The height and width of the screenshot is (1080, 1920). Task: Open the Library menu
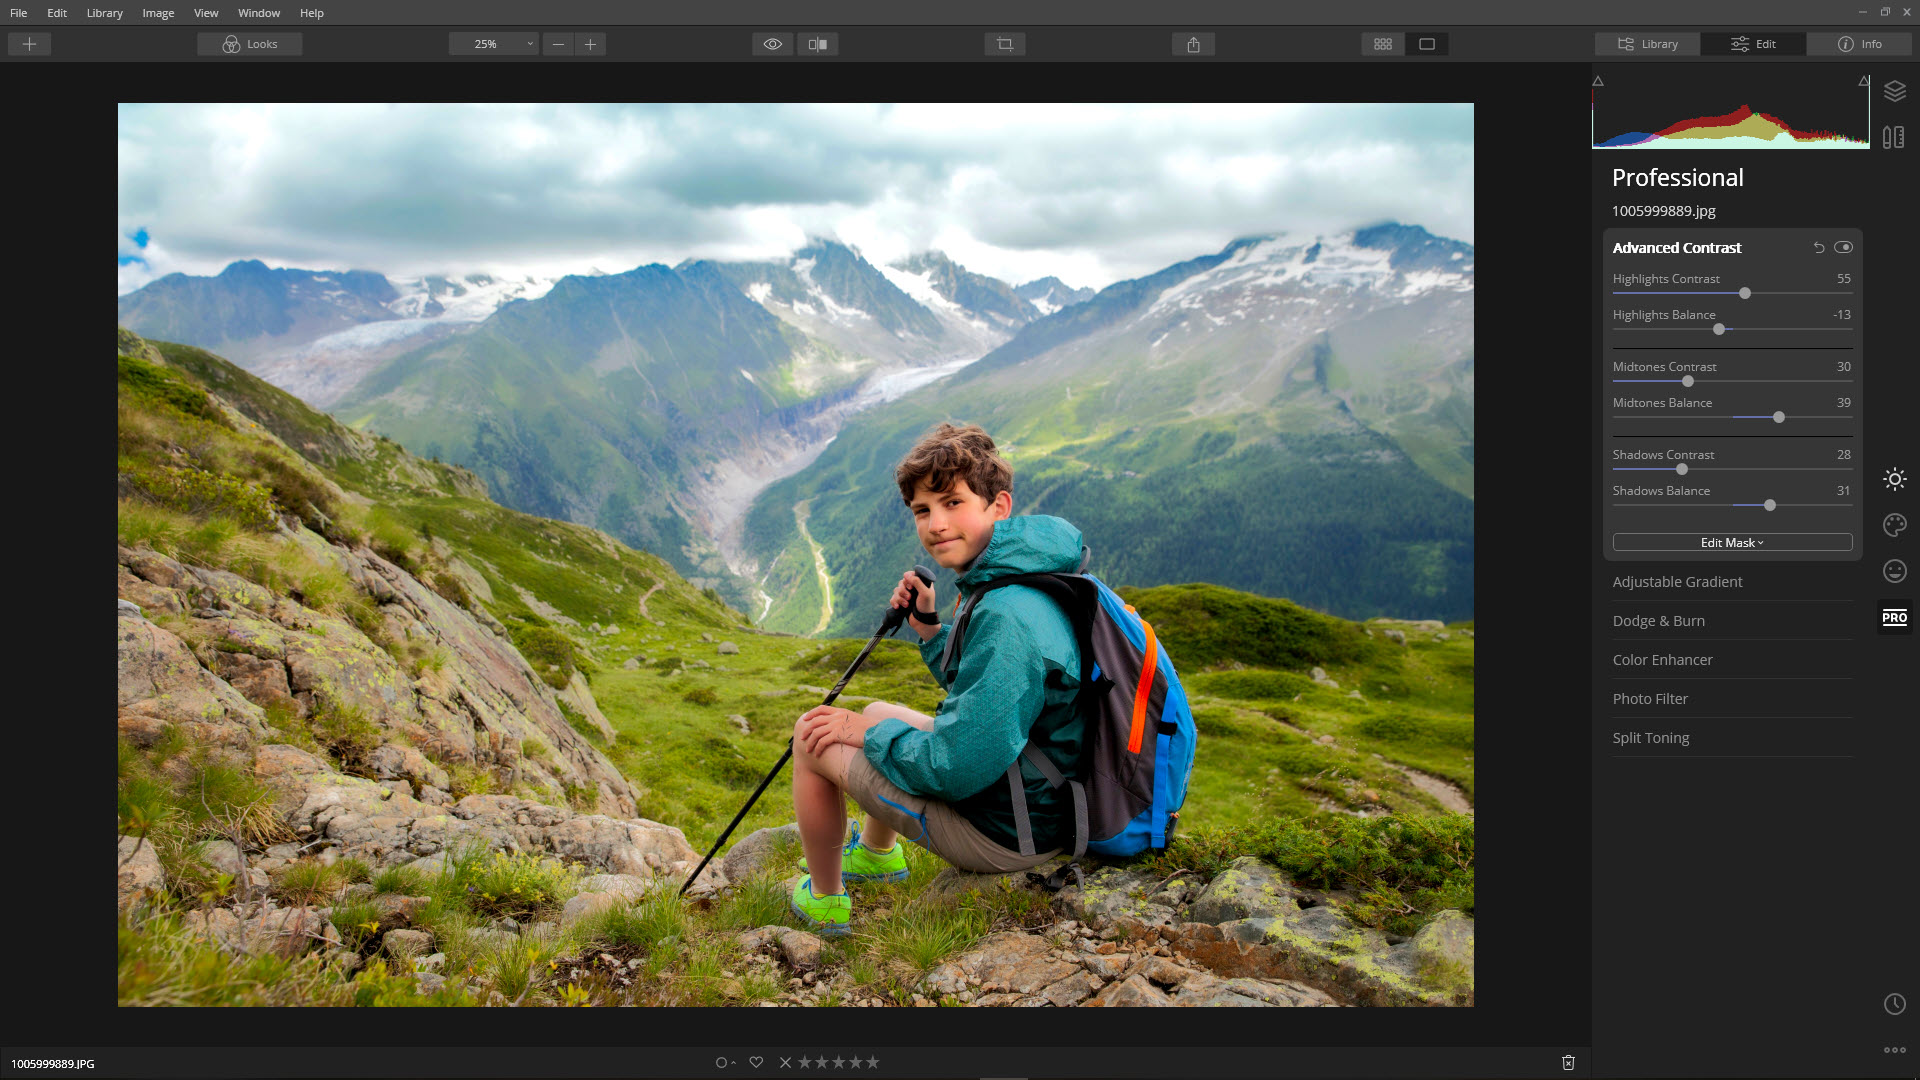pyautogui.click(x=104, y=13)
